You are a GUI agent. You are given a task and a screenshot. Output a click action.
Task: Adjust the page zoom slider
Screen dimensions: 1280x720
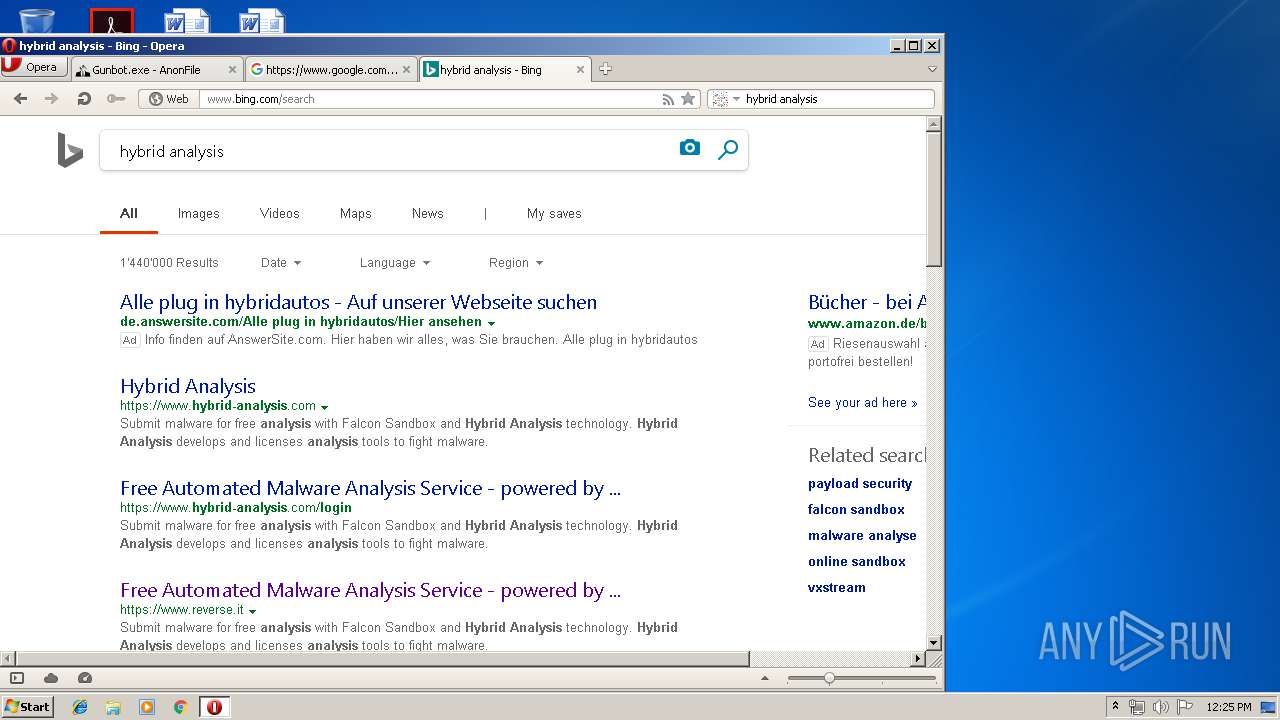click(x=829, y=678)
